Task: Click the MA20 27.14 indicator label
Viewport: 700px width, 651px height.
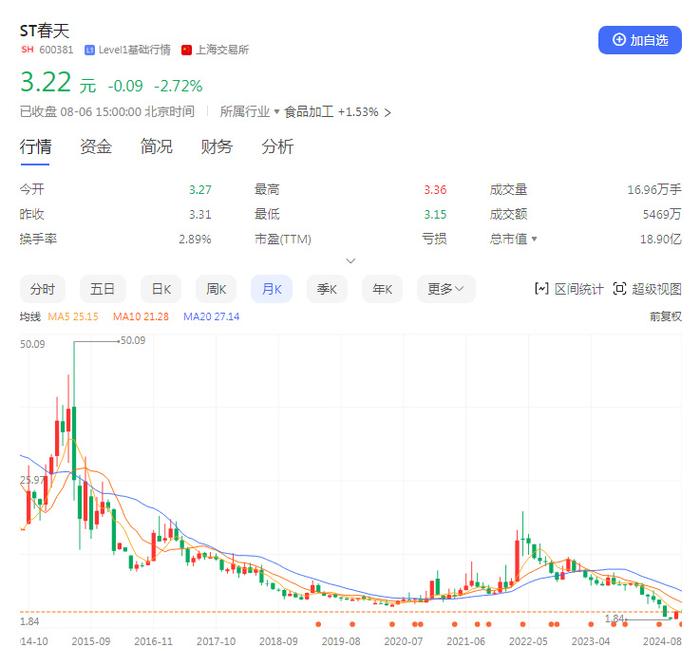Action: click(211, 317)
